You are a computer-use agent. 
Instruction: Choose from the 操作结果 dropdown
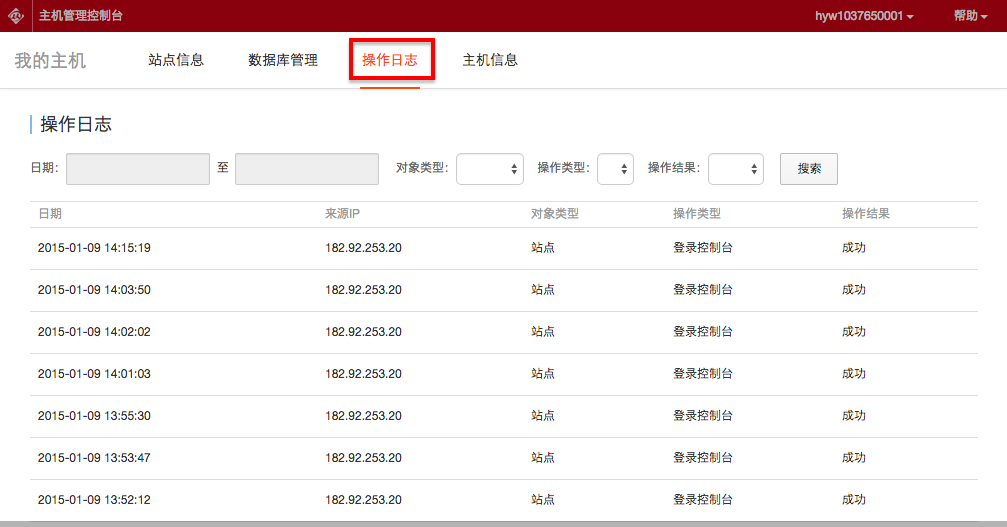(x=736, y=169)
